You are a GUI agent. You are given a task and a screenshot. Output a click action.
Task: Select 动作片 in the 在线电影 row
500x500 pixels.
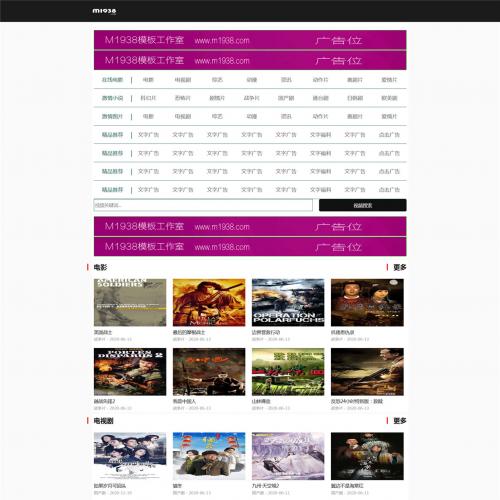click(x=320, y=80)
